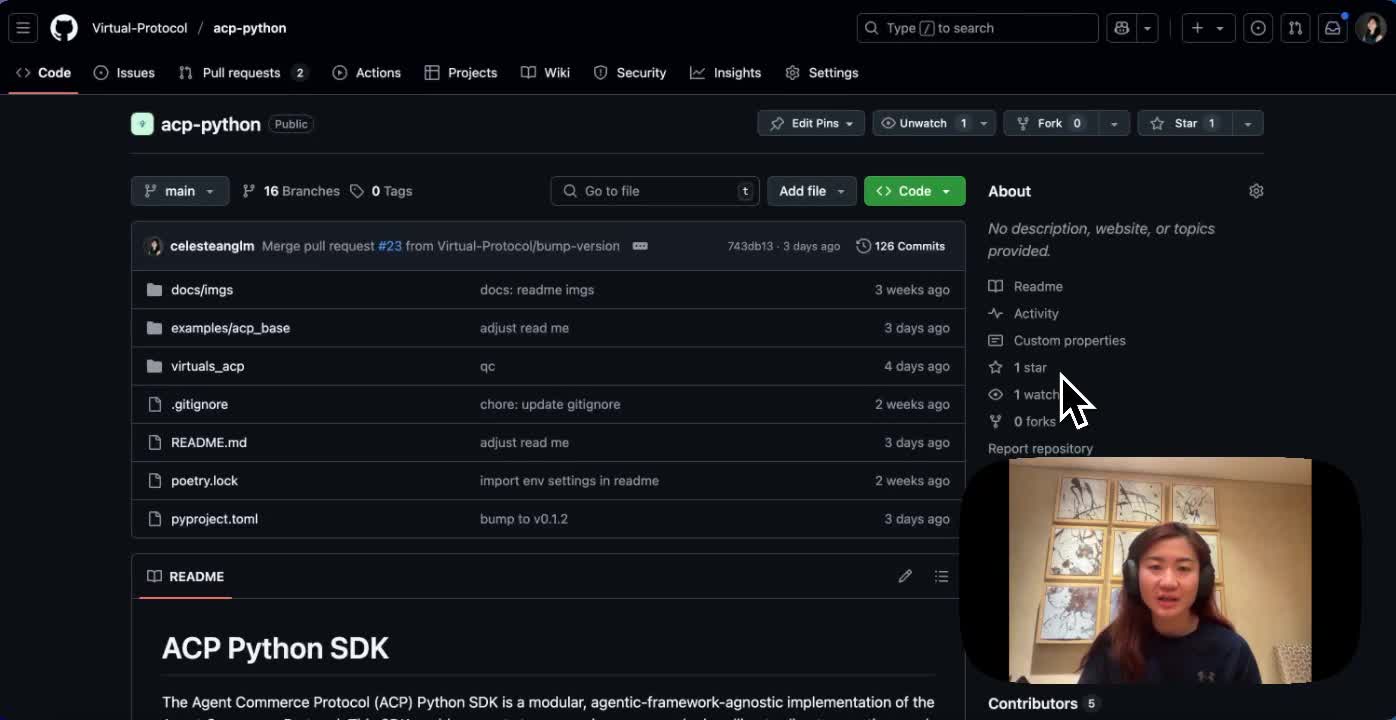This screenshot has width=1396, height=720.
Task: Open the docs/imgs folder
Action: point(202,290)
